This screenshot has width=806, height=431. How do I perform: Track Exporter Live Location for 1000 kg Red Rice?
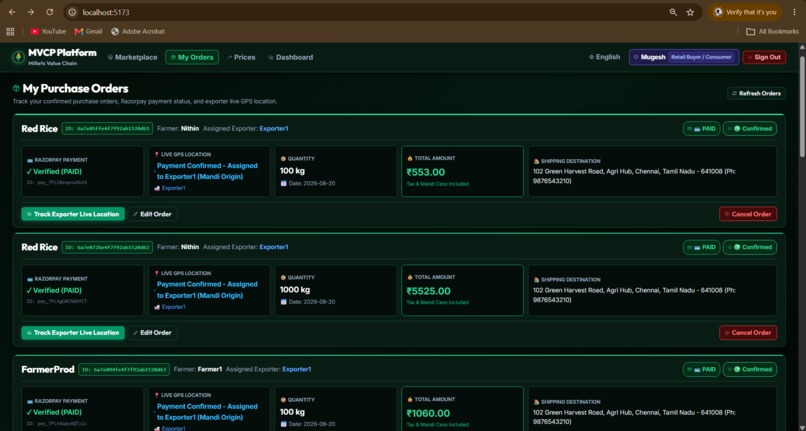[x=73, y=333]
